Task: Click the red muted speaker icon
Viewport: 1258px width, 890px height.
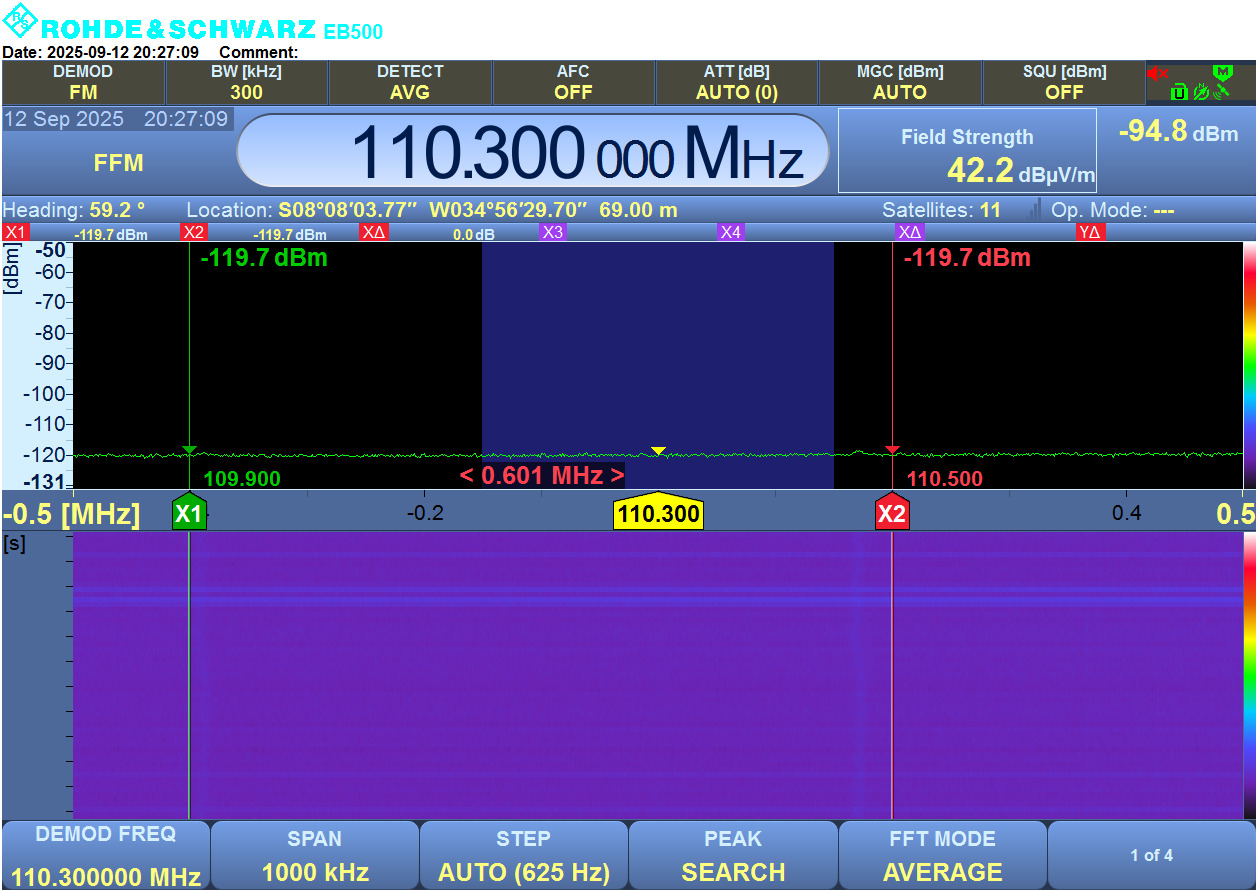Action: [1158, 73]
